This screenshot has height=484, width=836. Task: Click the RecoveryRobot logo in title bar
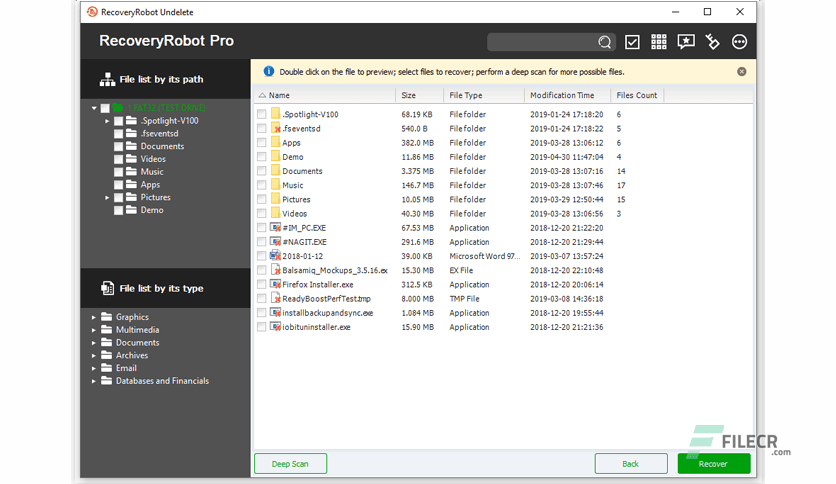tap(92, 12)
